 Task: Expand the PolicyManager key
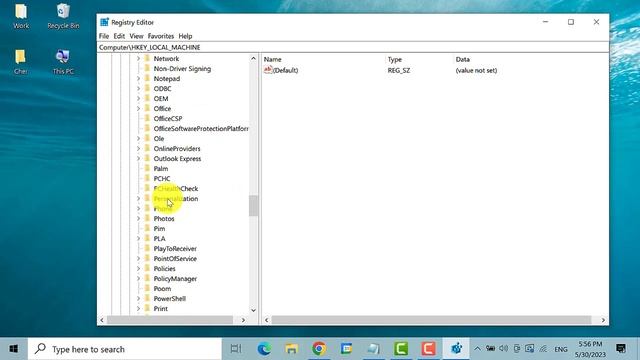coord(138,279)
